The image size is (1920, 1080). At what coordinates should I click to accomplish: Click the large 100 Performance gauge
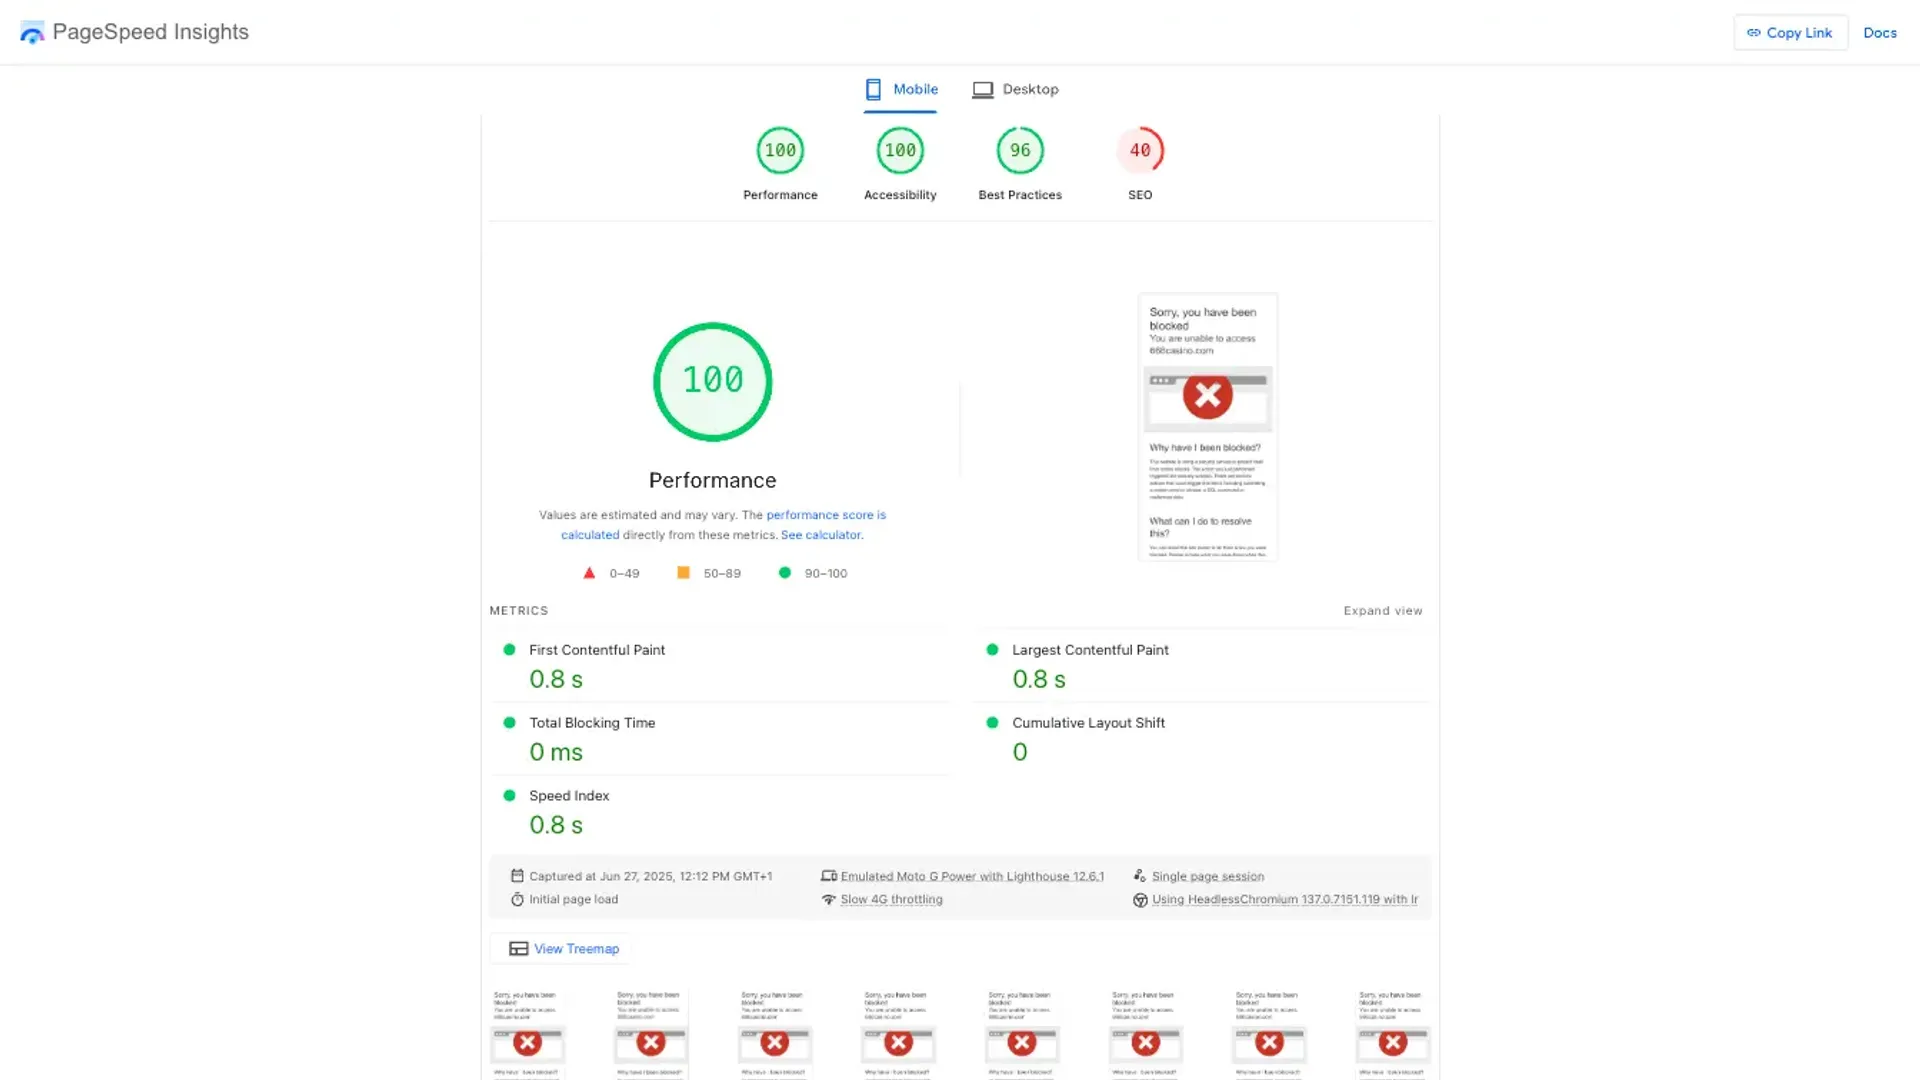point(712,381)
